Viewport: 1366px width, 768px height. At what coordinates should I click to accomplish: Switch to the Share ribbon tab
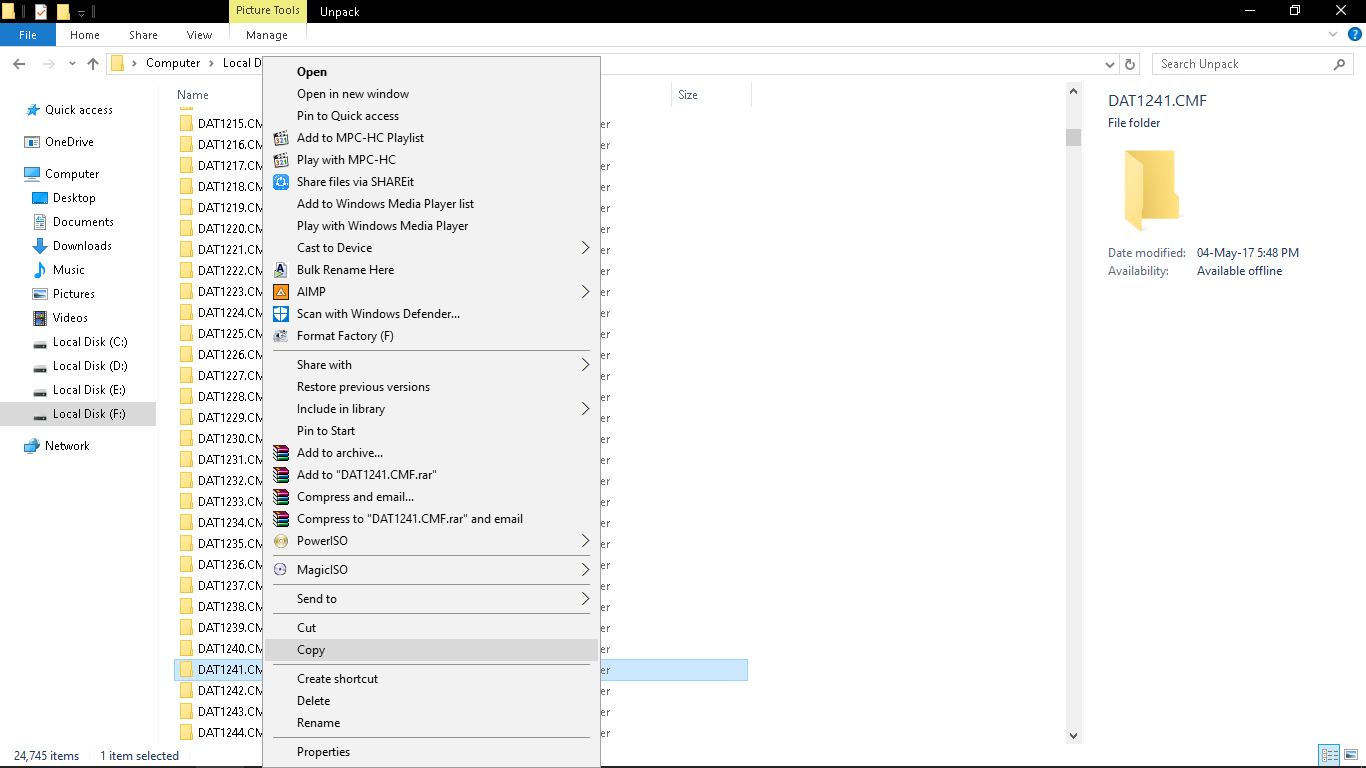click(x=143, y=35)
